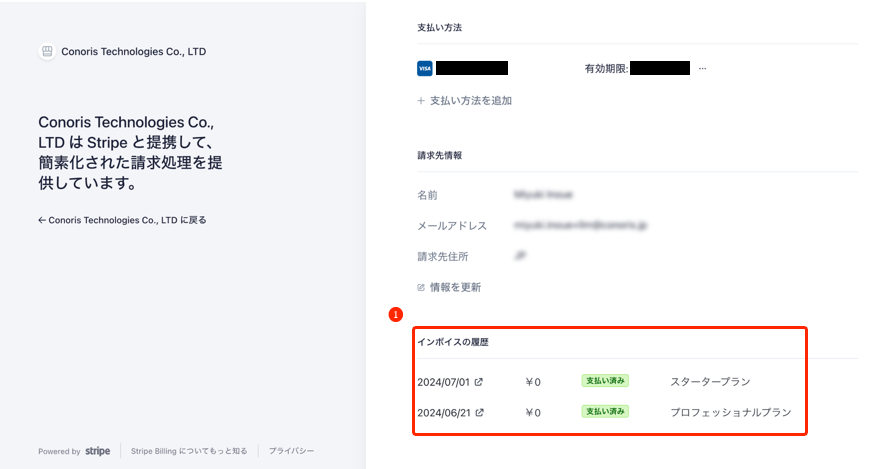Click the Visa card icon
This screenshot has height=469, width=872.
click(x=424, y=68)
